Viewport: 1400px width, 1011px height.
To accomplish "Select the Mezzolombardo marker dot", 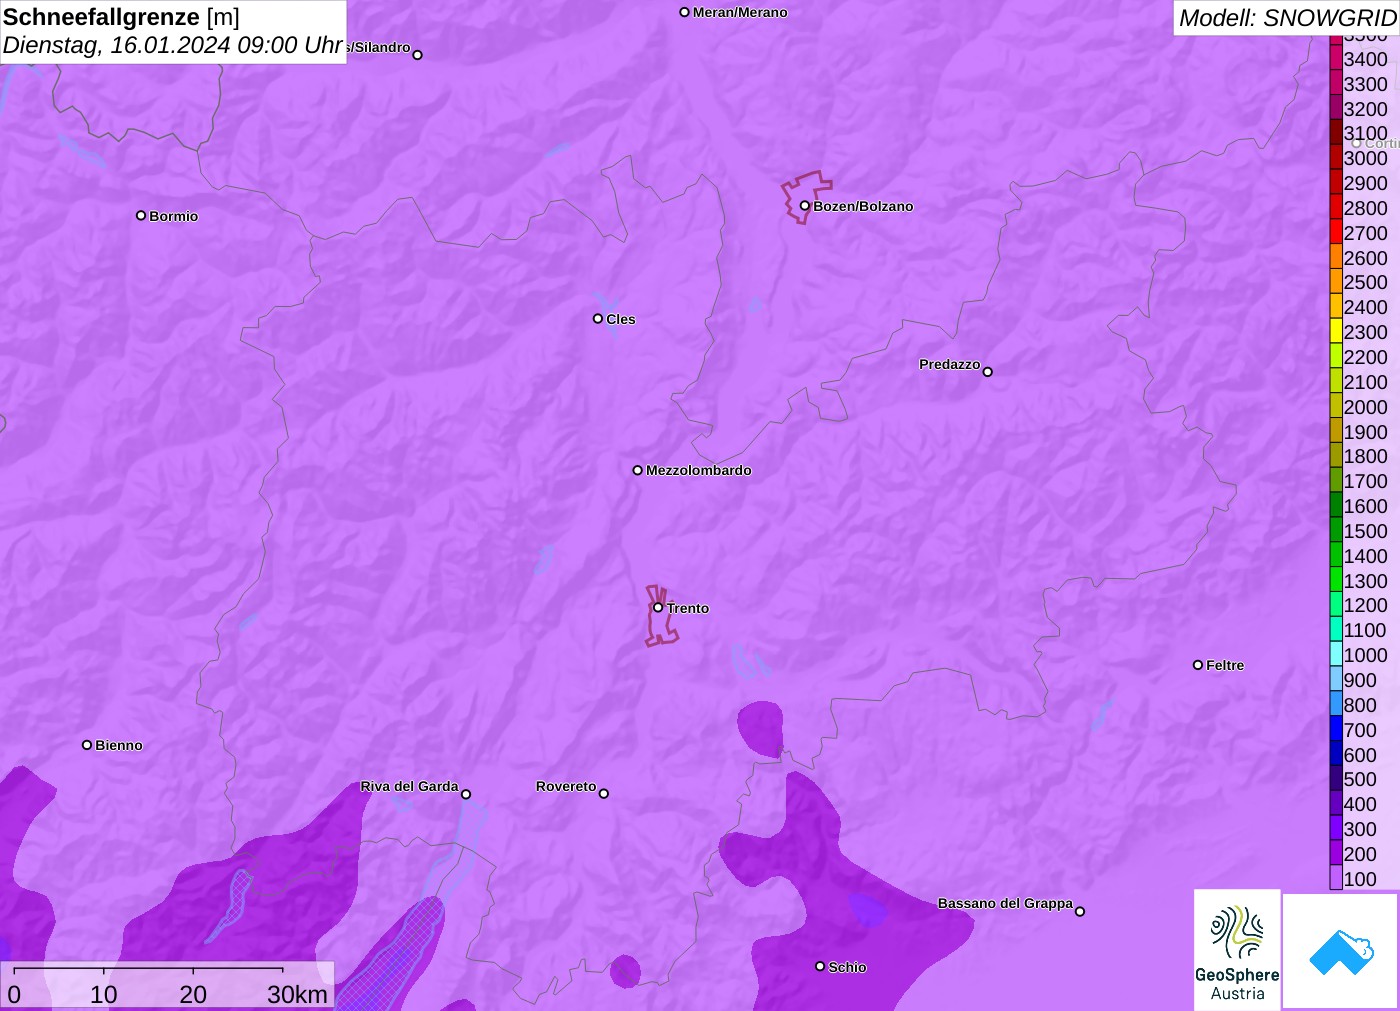I will 638,470.
